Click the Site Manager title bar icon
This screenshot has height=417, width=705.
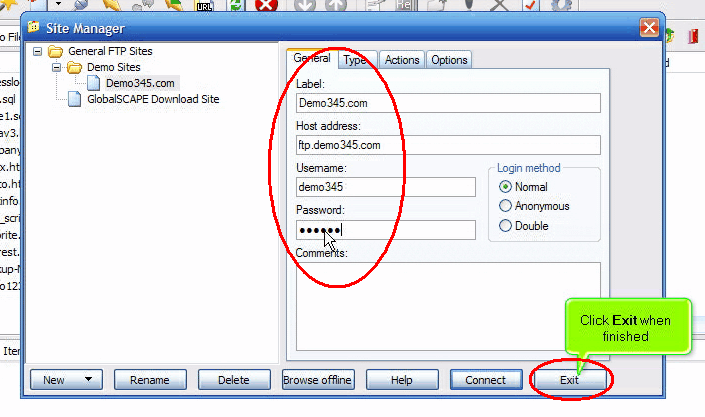click(33, 27)
